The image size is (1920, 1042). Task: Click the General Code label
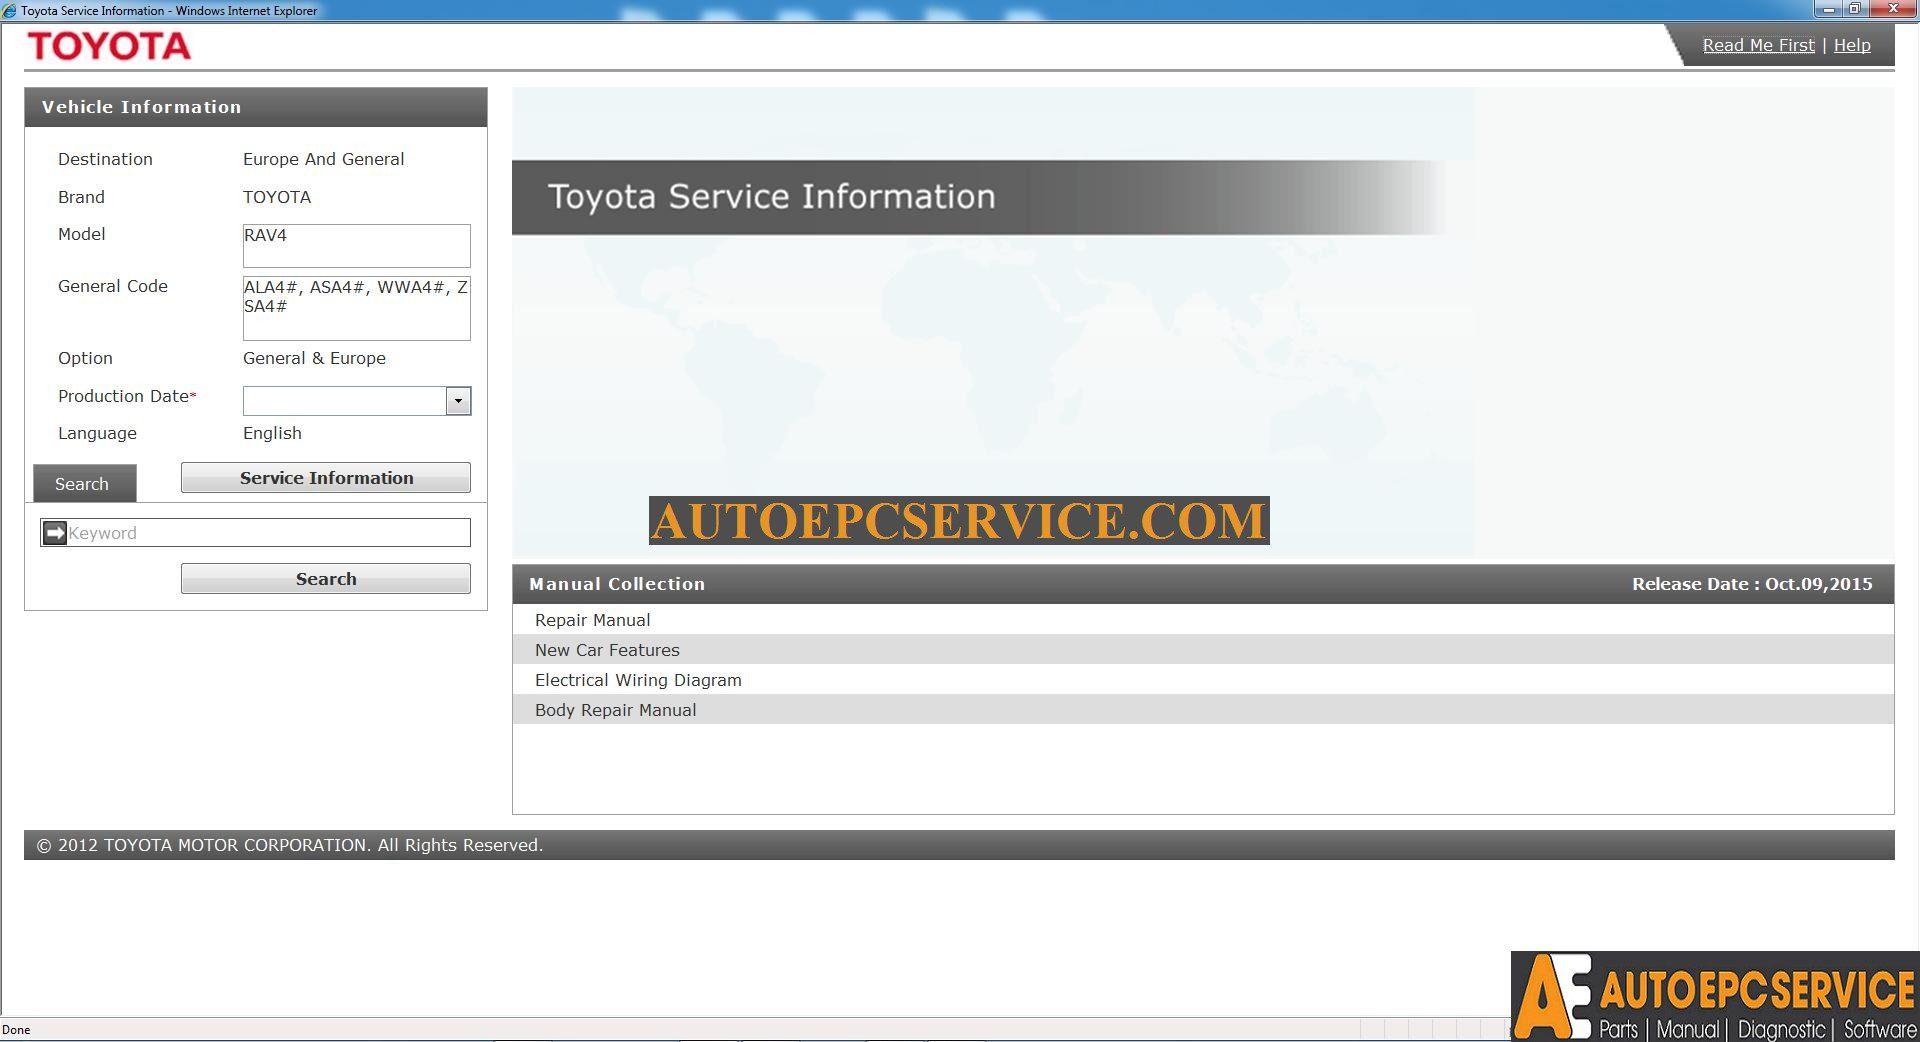coord(113,286)
